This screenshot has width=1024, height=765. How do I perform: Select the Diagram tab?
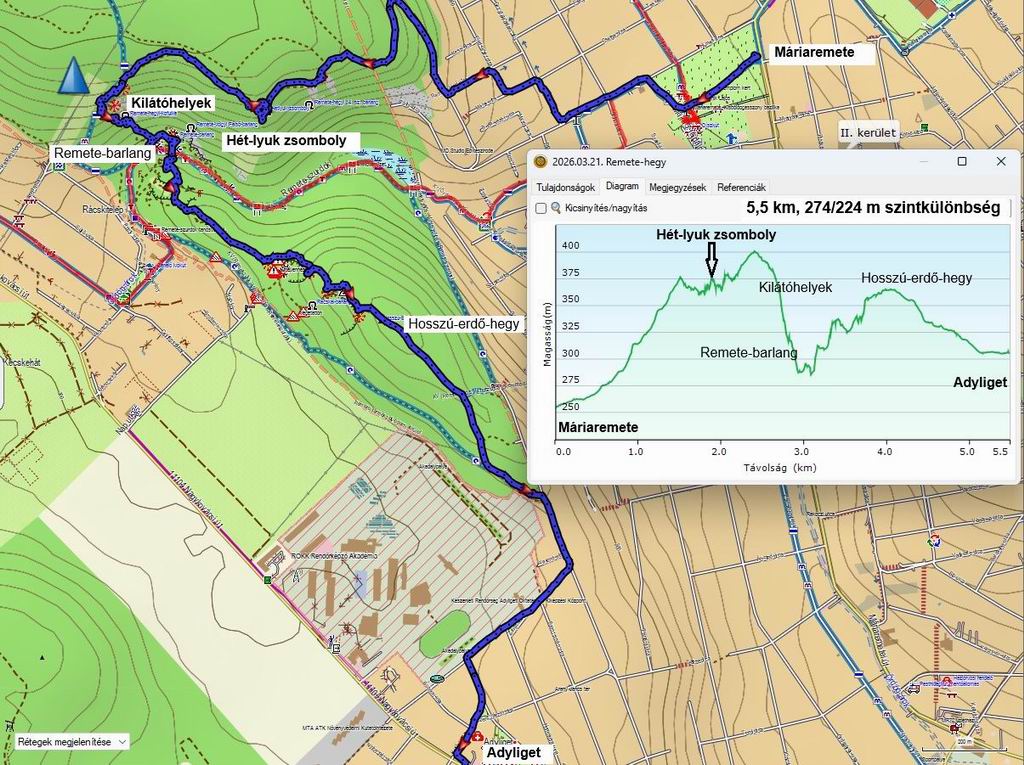point(622,187)
